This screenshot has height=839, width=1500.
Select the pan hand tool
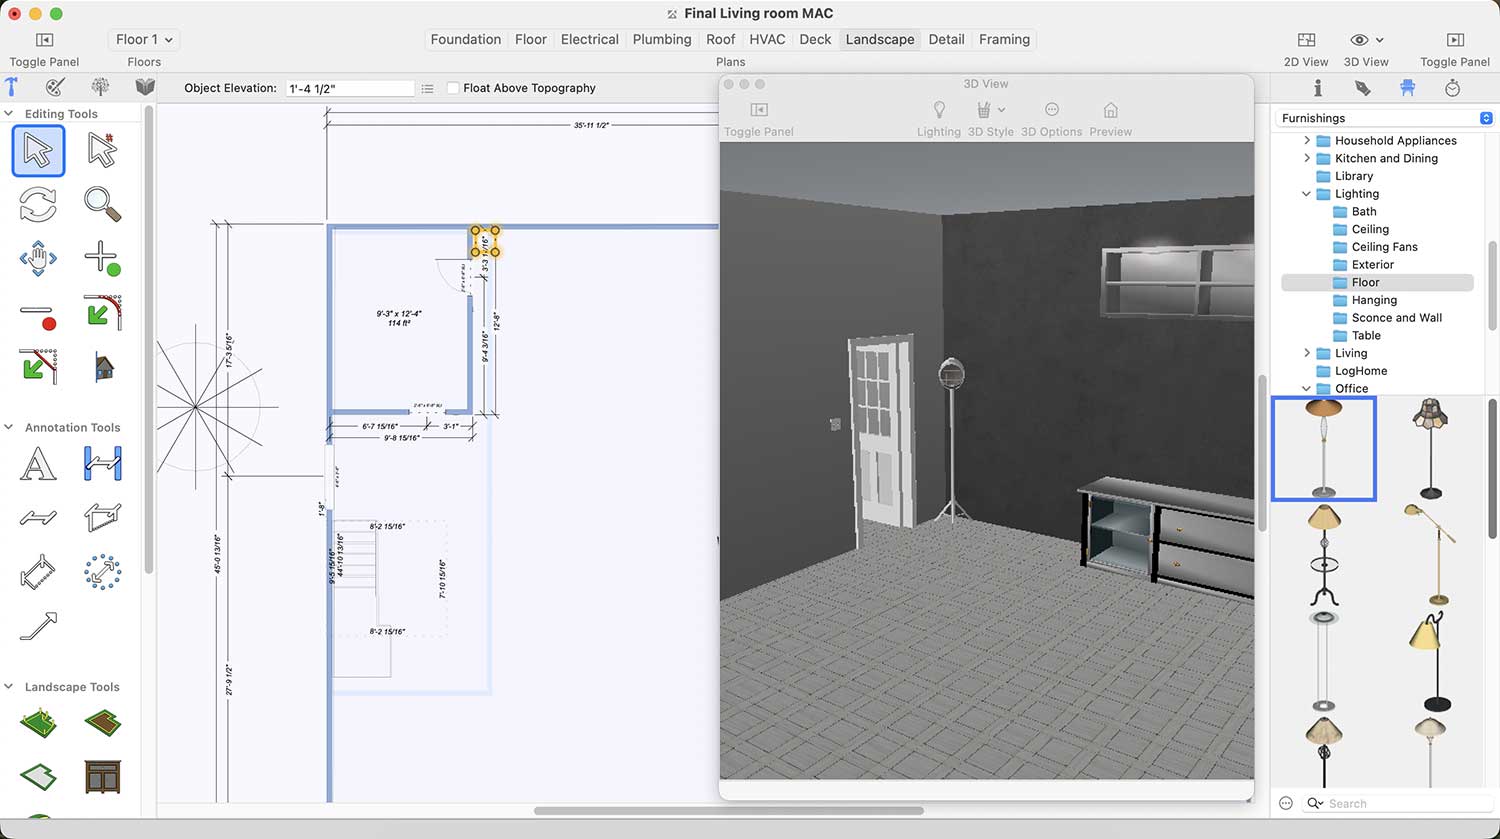coord(38,258)
